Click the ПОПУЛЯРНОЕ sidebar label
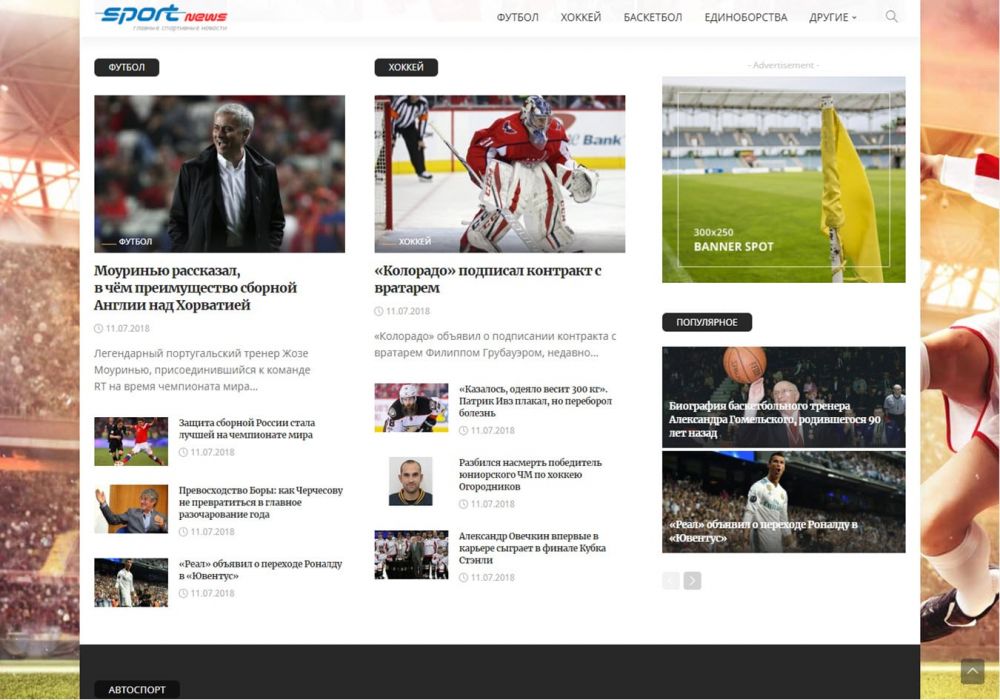Image resolution: width=1000 pixels, height=700 pixels. (705, 322)
